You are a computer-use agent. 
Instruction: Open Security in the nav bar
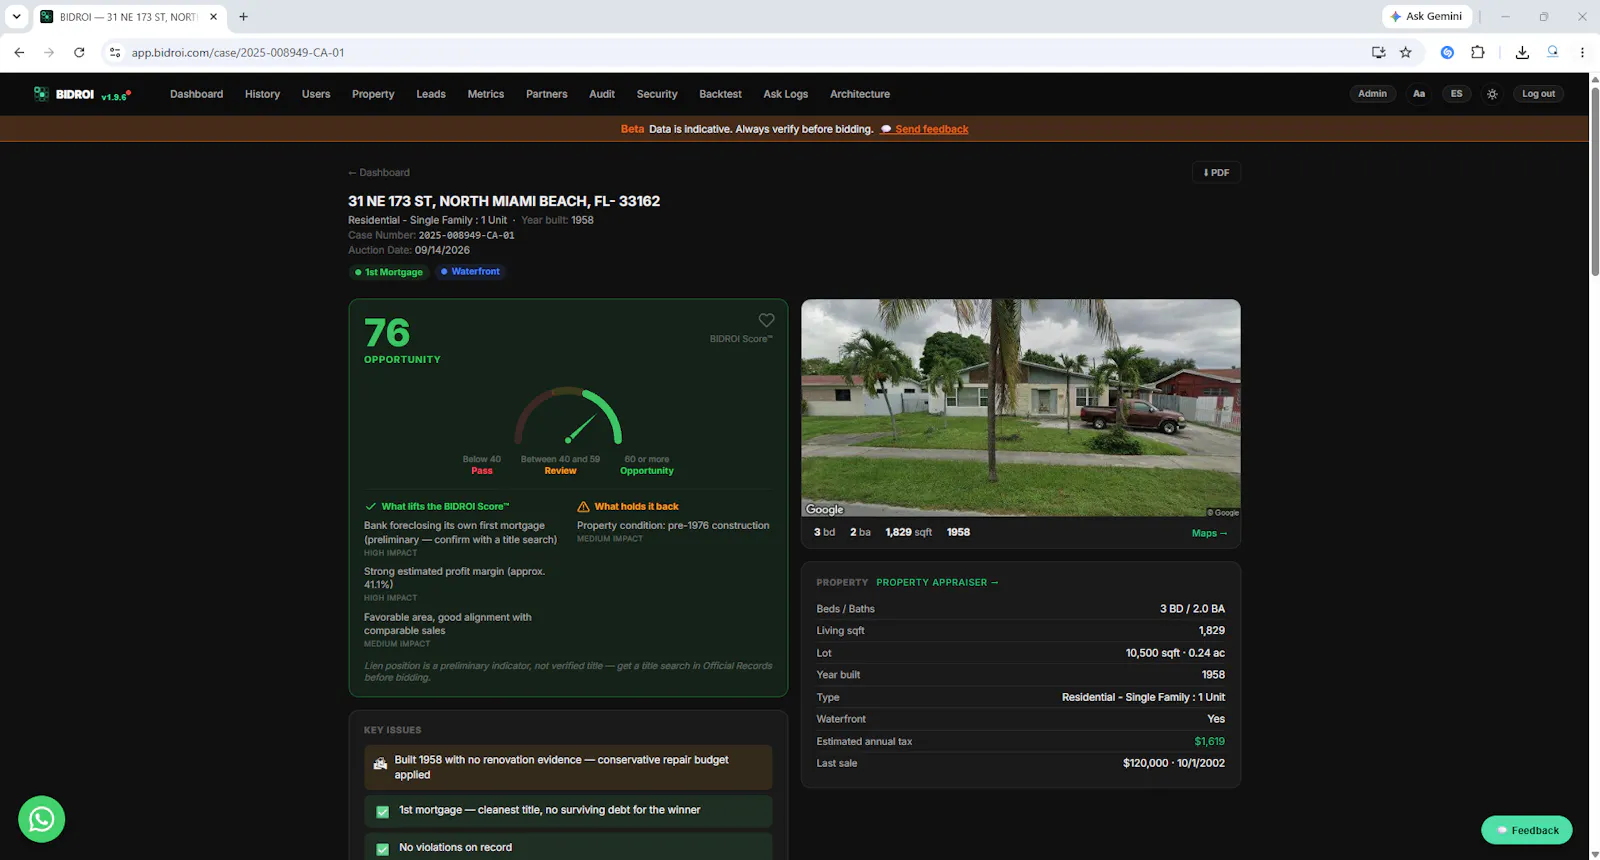click(x=657, y=94)
